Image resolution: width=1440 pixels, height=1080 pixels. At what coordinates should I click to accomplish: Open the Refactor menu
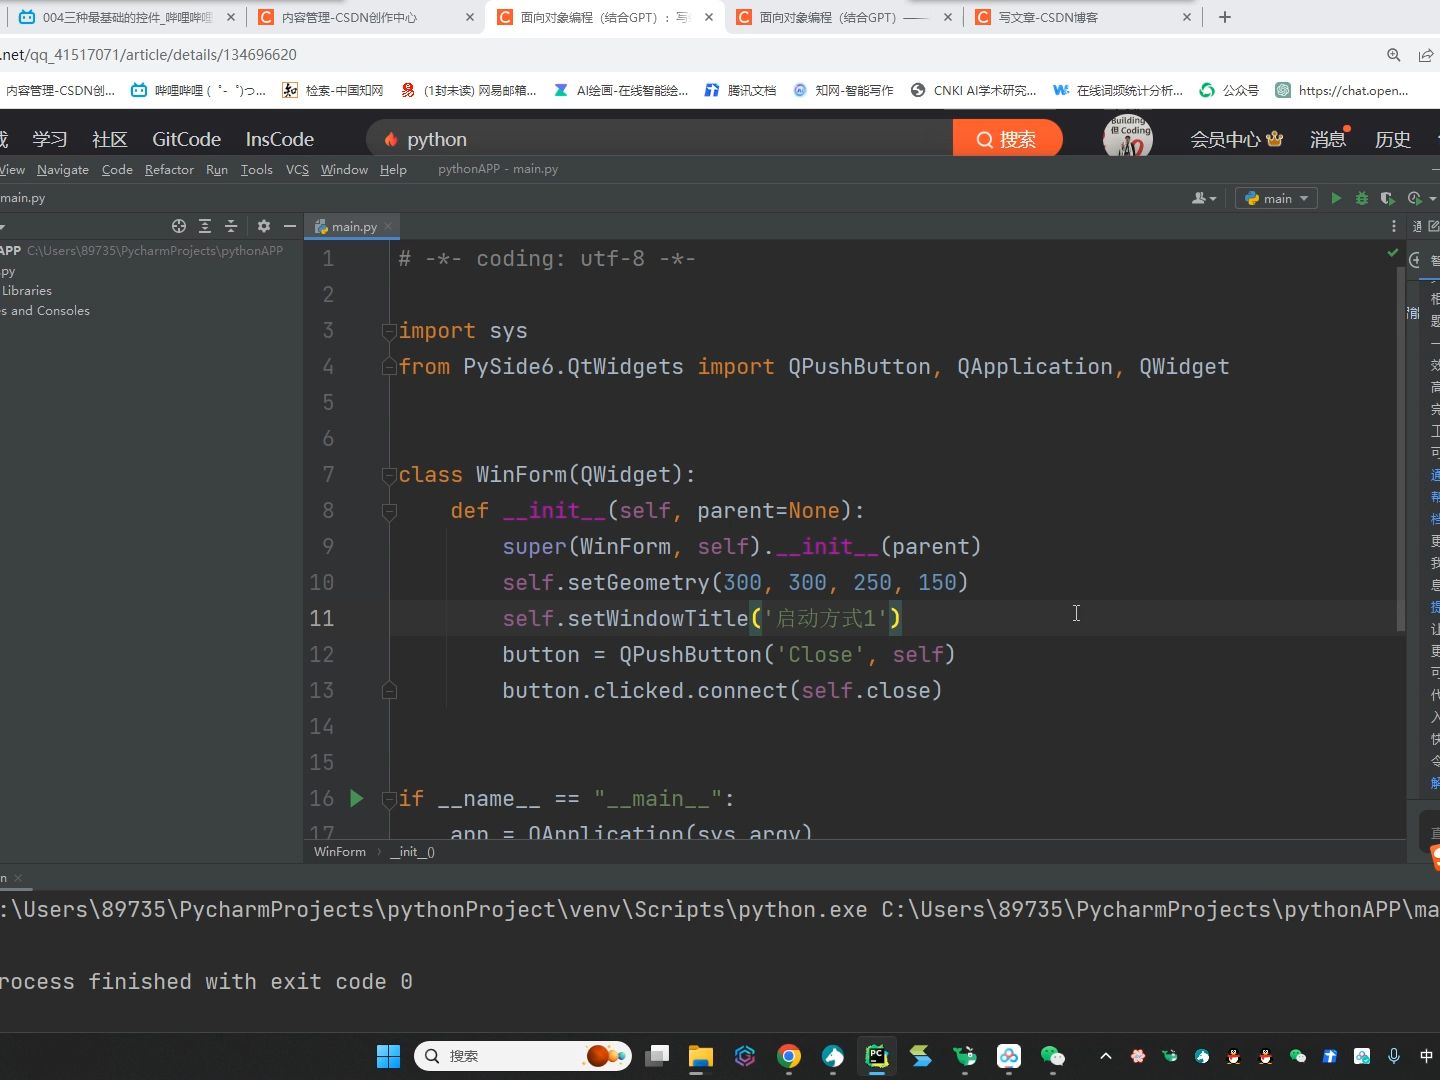(169, 170)
